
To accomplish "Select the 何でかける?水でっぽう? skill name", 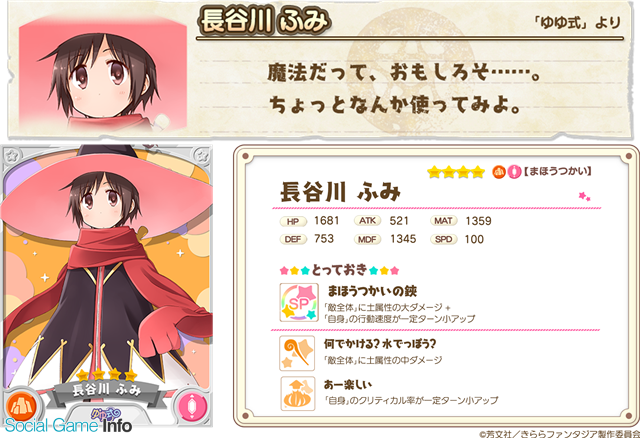I will [x=380, y=344].
